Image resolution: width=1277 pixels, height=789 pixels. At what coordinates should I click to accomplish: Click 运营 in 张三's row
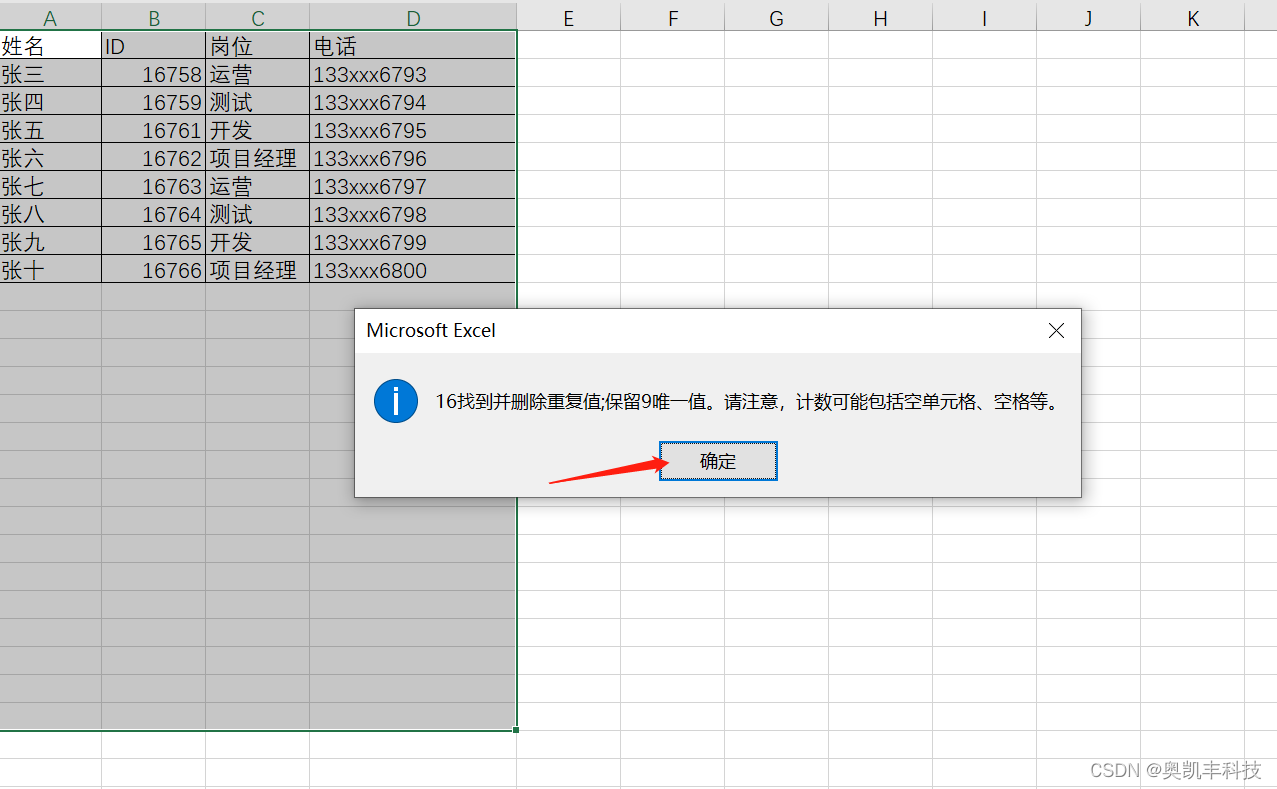click(x=258, y=74)
